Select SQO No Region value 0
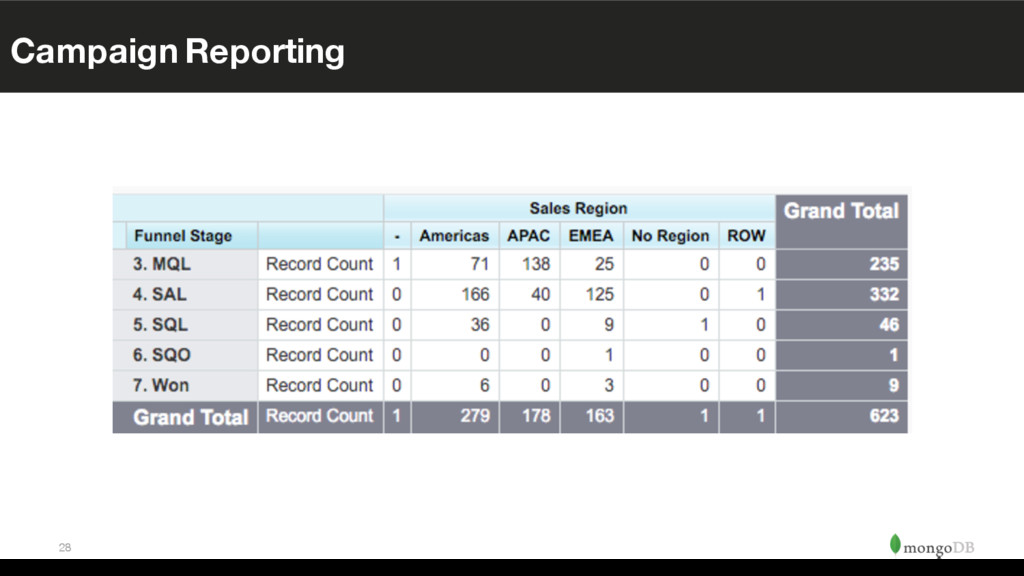Viewport: 1024px width, 576px height. click(705, 355)
